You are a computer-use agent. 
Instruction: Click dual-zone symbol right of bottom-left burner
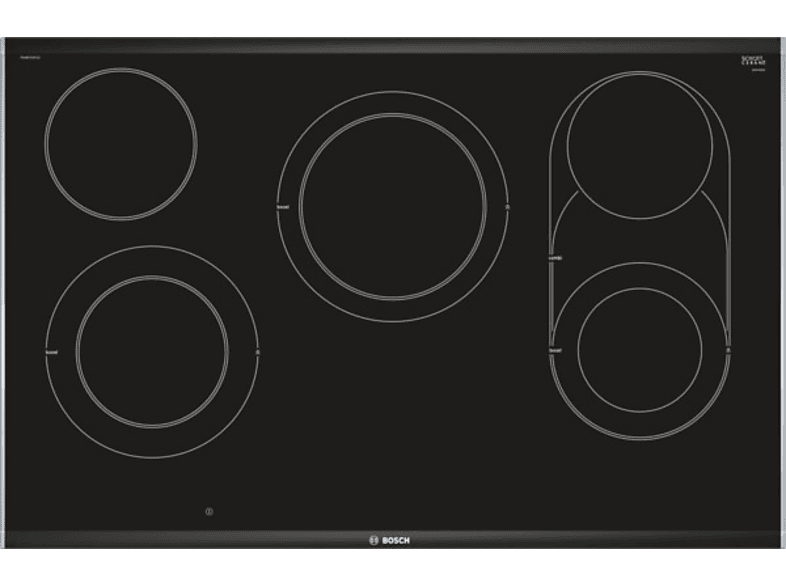258,353
